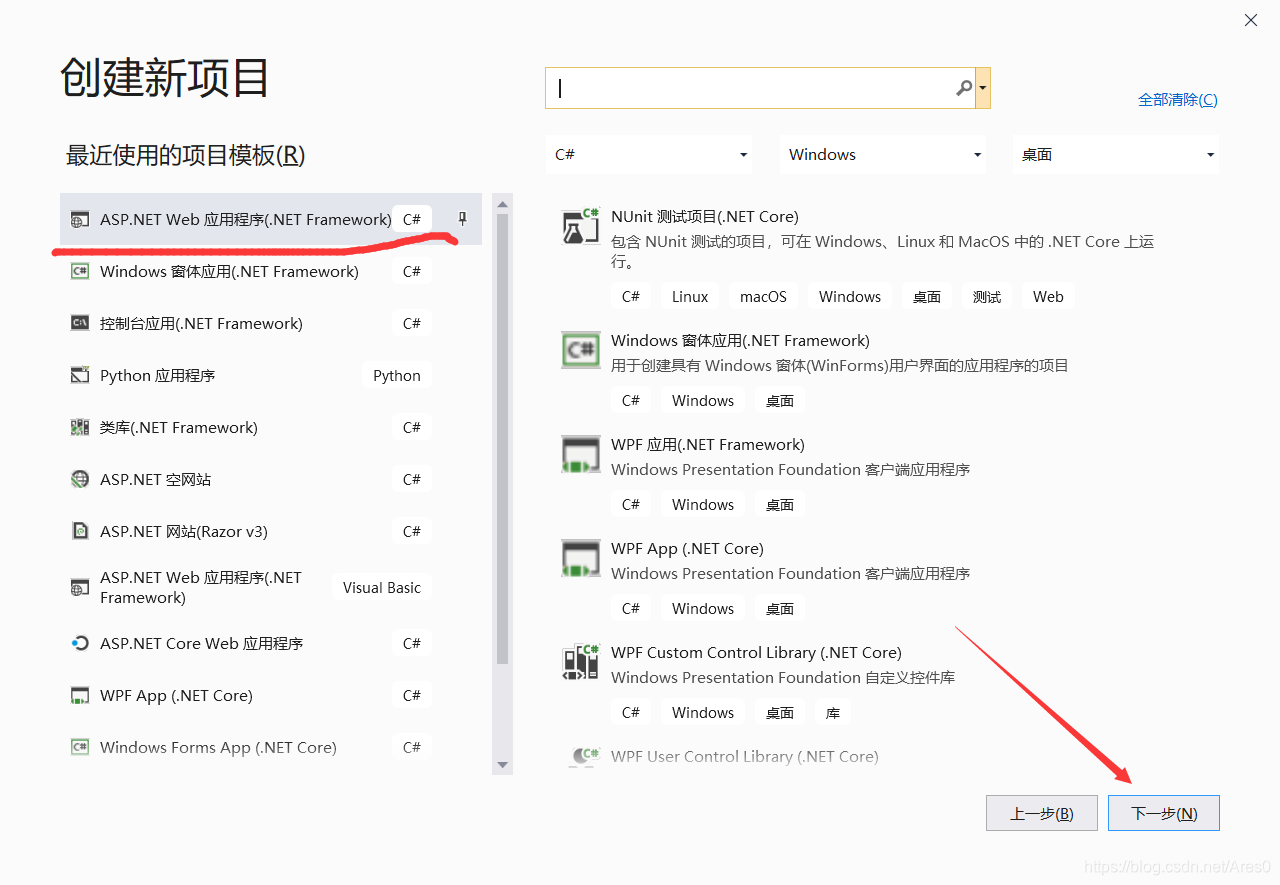
Task: Click inside the template search field
Action: (x=750, y=88)
